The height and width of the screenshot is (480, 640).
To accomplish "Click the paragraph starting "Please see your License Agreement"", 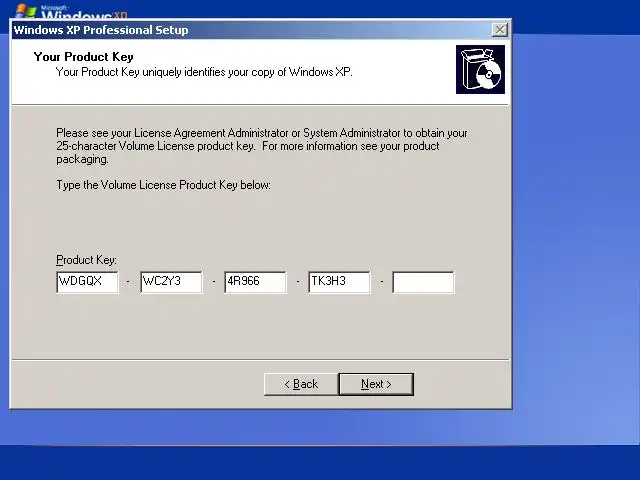I will pyautogui.click(x=262, y=146).
